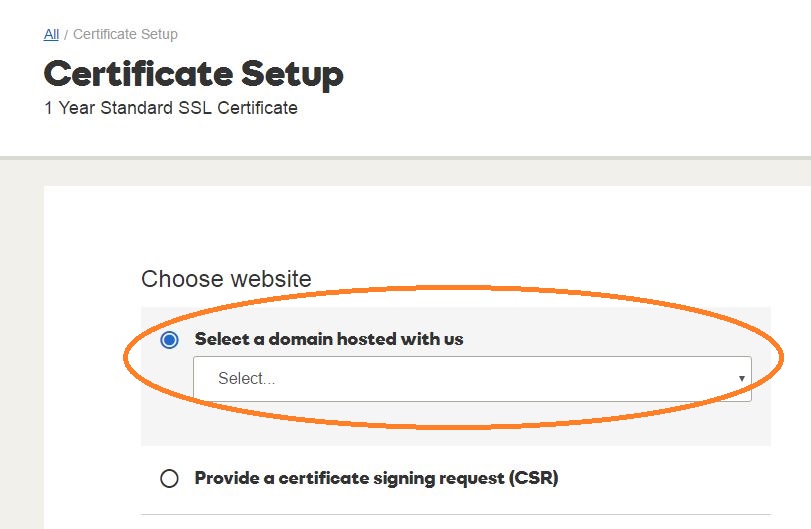Screen dimensions: 811x529
Task: Click the Provide a certificate signing request label
Action: click(x=376, y=478)
